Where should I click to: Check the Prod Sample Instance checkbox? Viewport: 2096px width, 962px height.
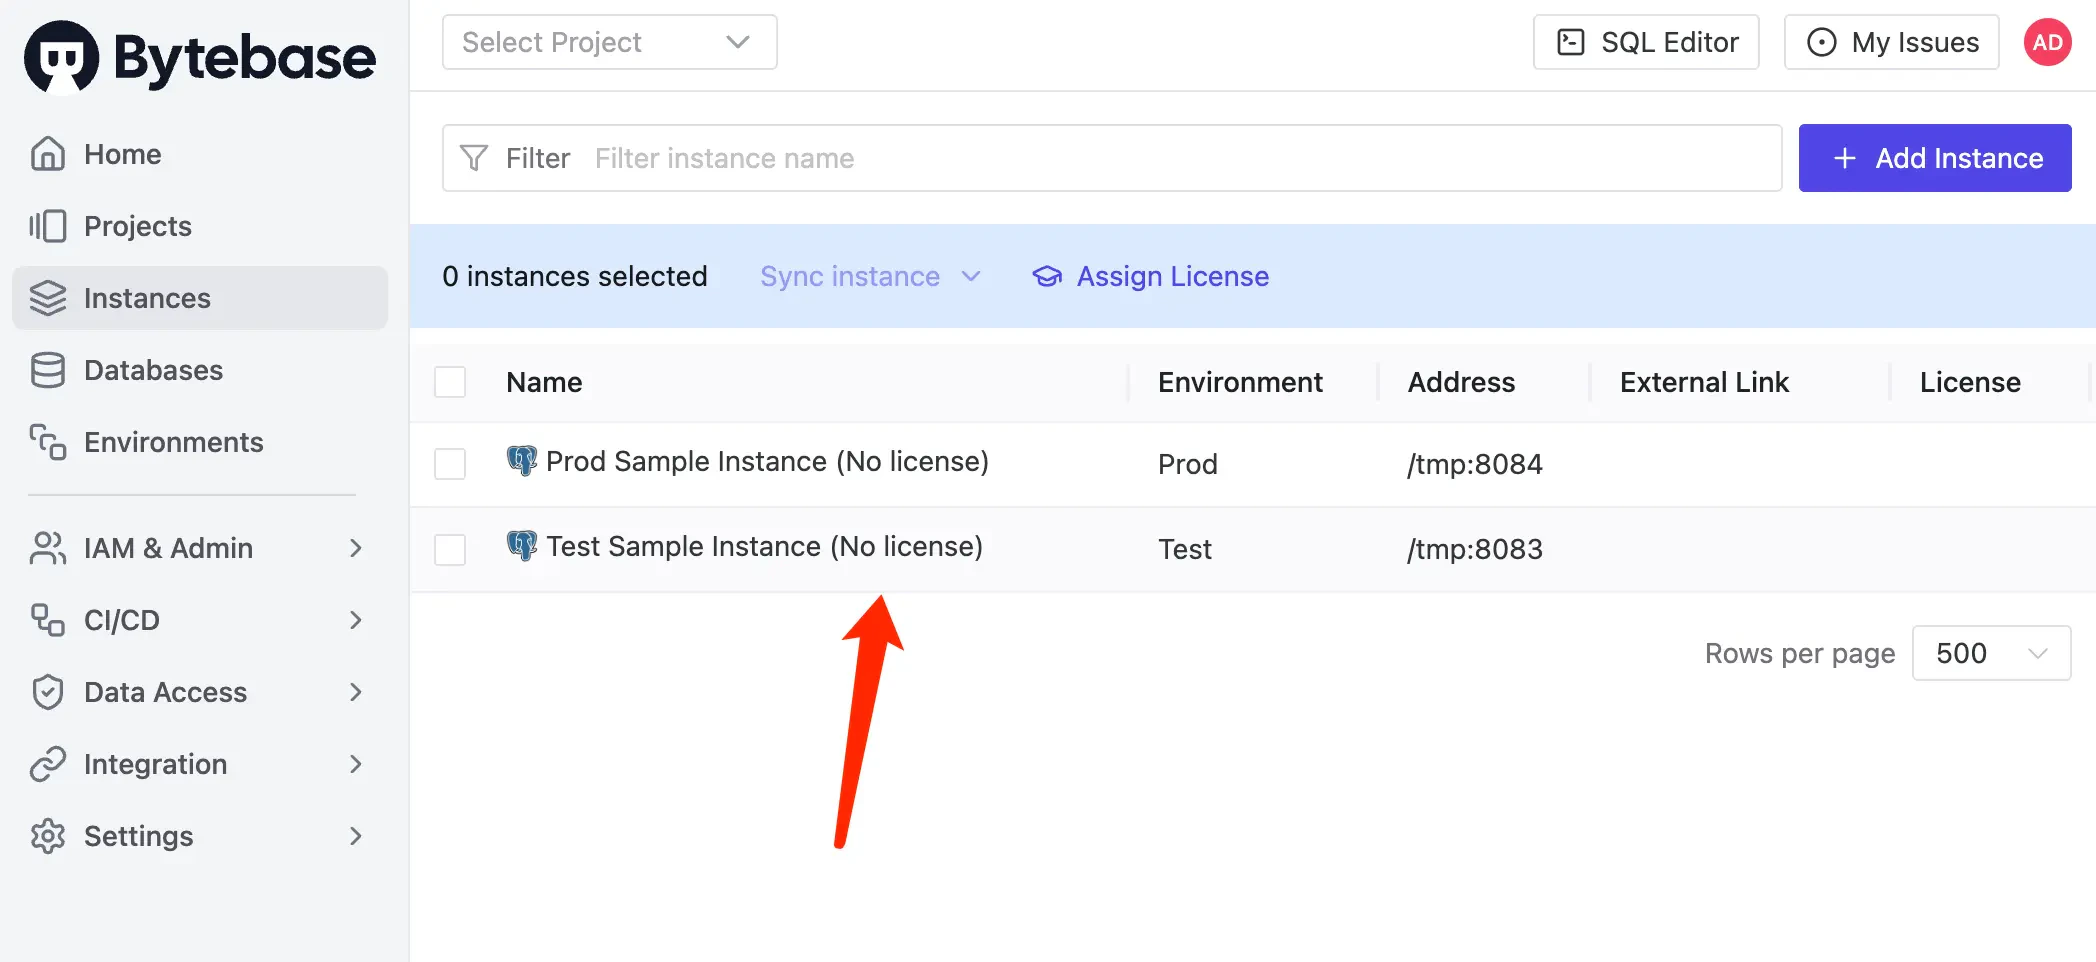(450, 464)
